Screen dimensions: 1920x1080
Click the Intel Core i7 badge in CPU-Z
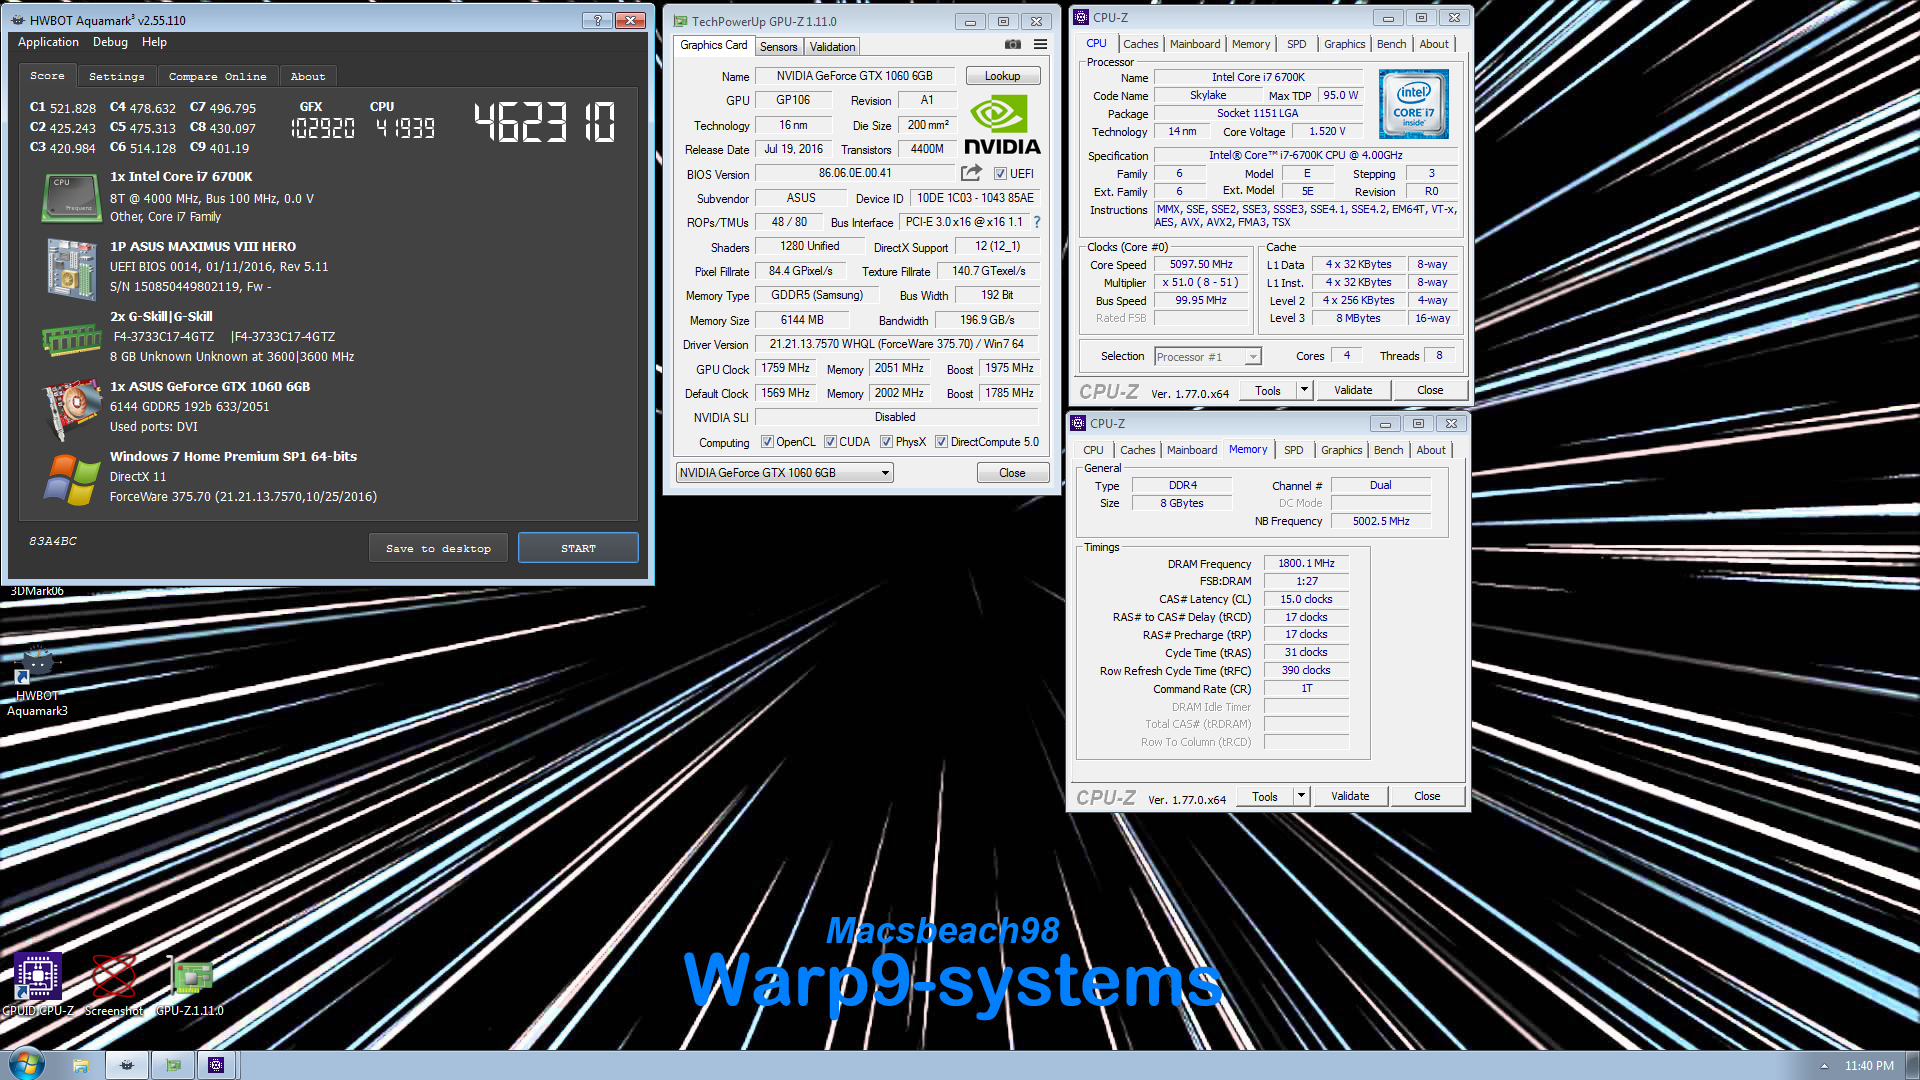tap(1413, 104)
